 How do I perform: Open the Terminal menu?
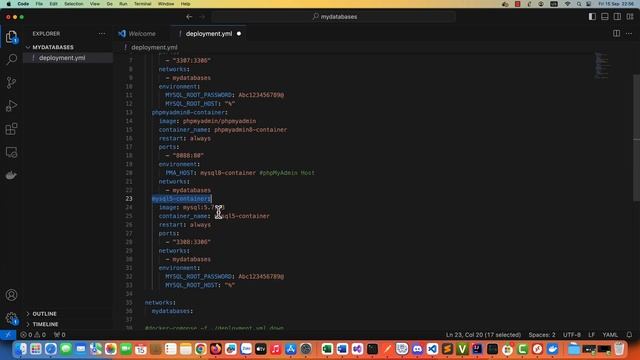[x=142, y=4]
